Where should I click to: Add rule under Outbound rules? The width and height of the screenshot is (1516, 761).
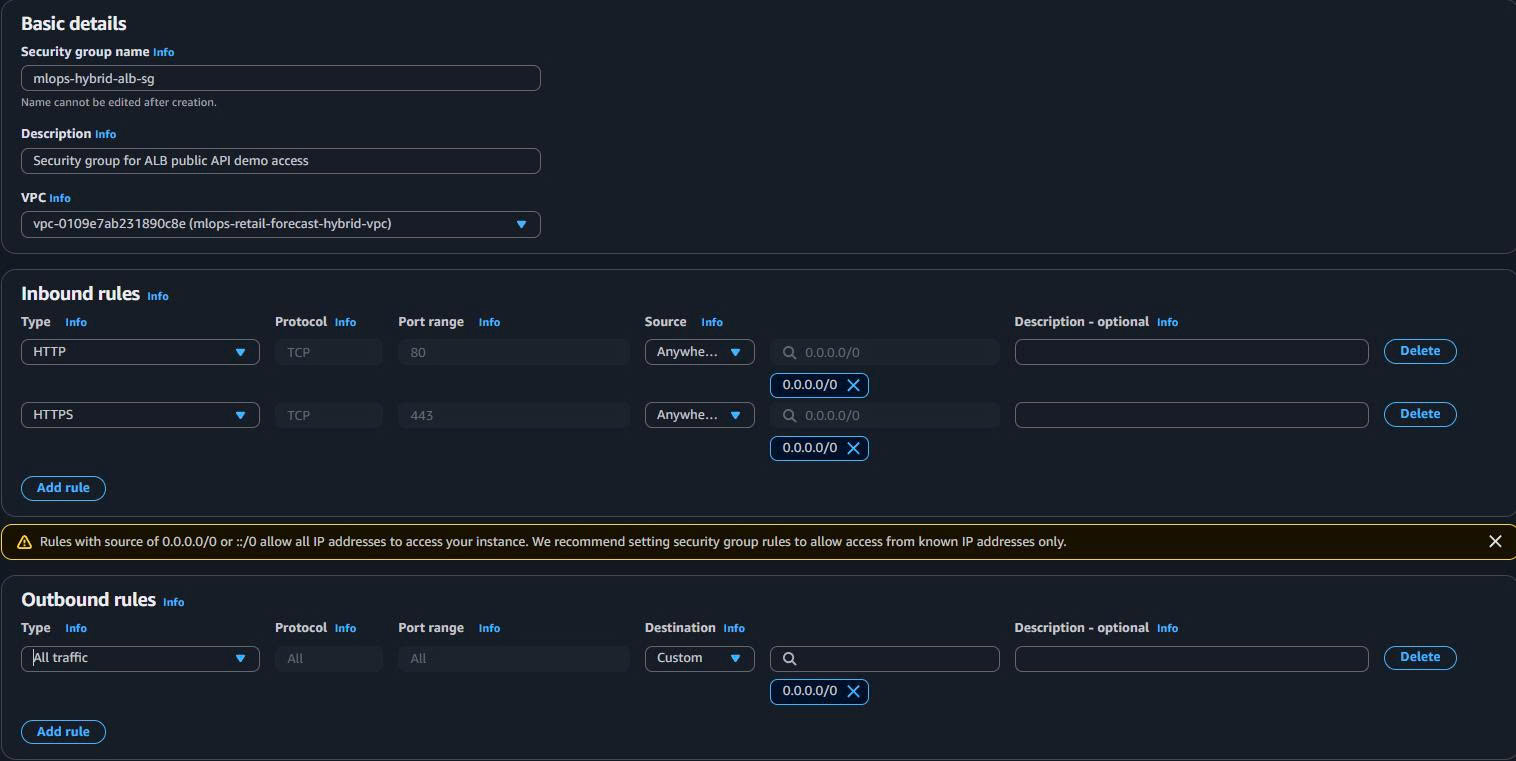pos(63,732)
